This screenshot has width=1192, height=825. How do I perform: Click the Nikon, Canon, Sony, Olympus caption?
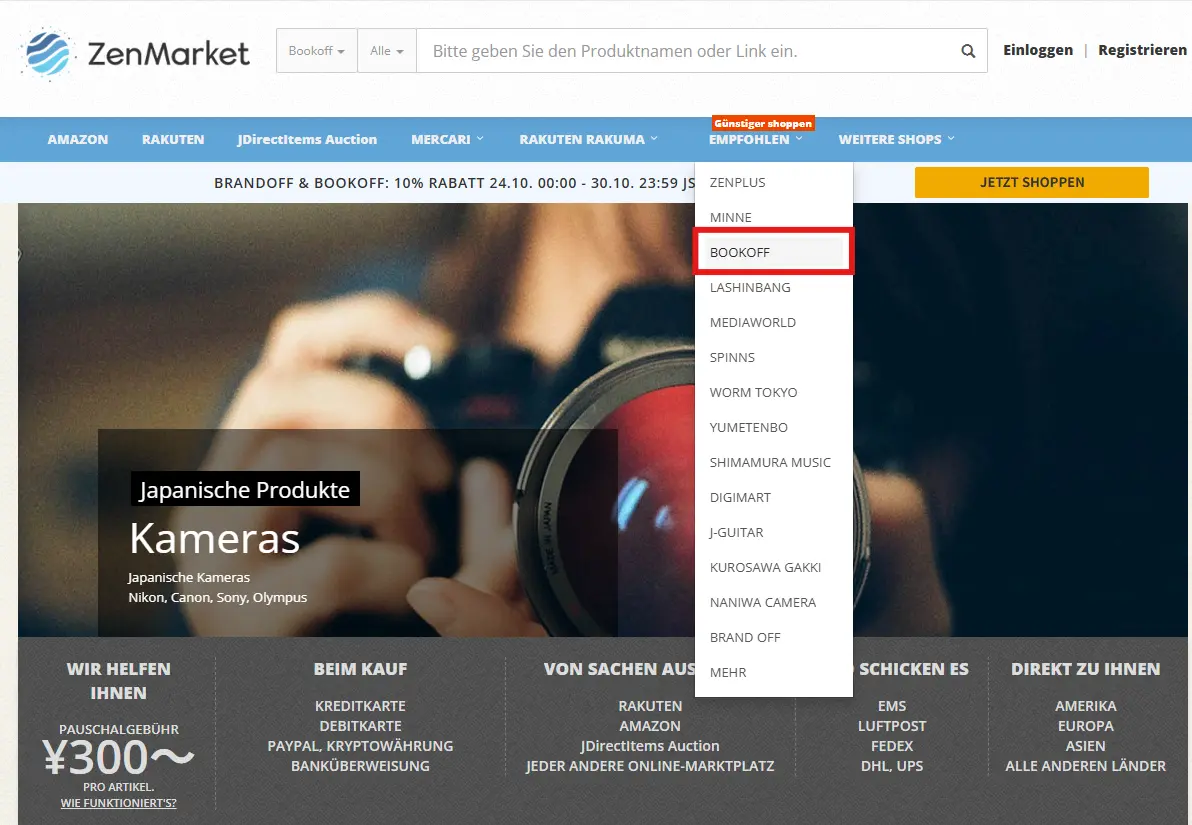coord(217,598)
